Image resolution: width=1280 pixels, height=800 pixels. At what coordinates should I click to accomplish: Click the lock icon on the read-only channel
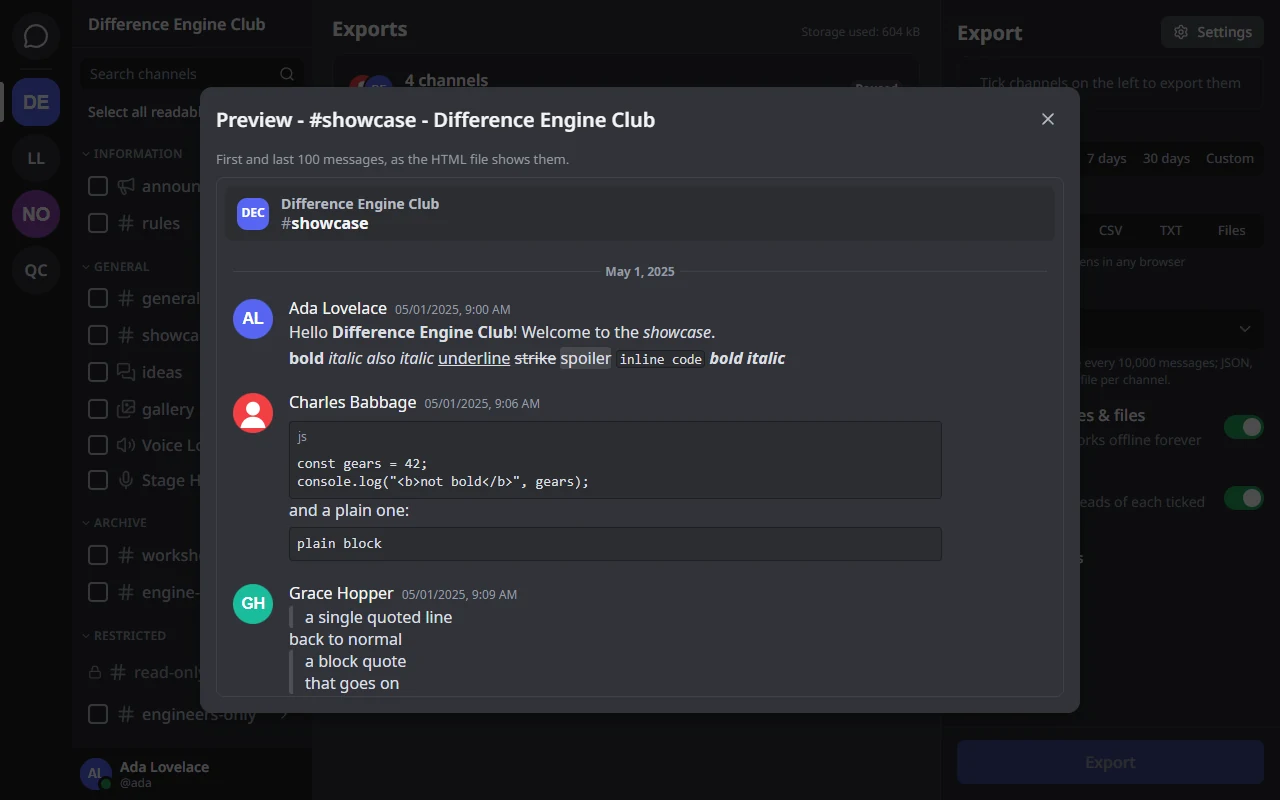[x=95, y=672]
